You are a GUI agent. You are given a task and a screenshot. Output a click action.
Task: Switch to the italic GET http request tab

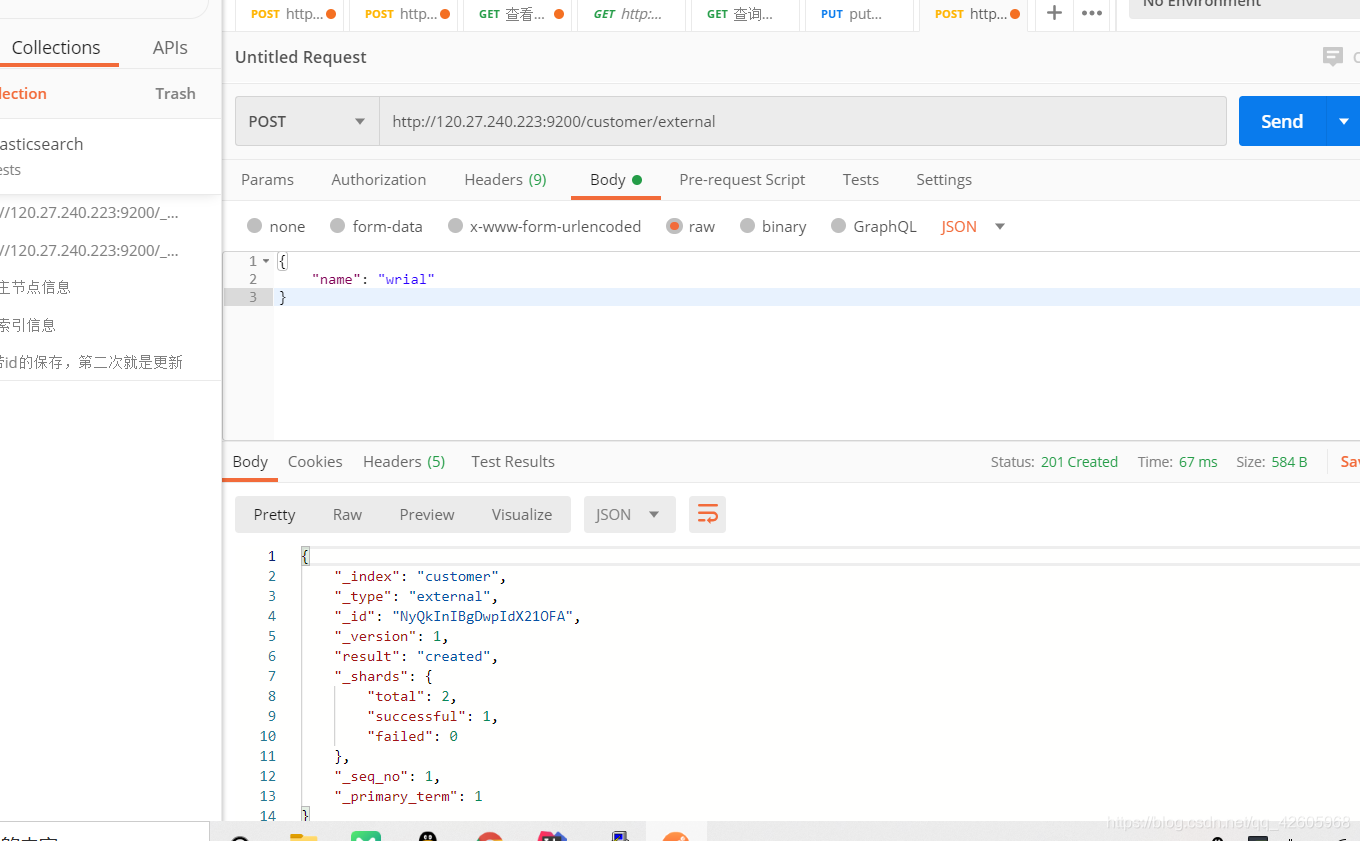(632, 14)
